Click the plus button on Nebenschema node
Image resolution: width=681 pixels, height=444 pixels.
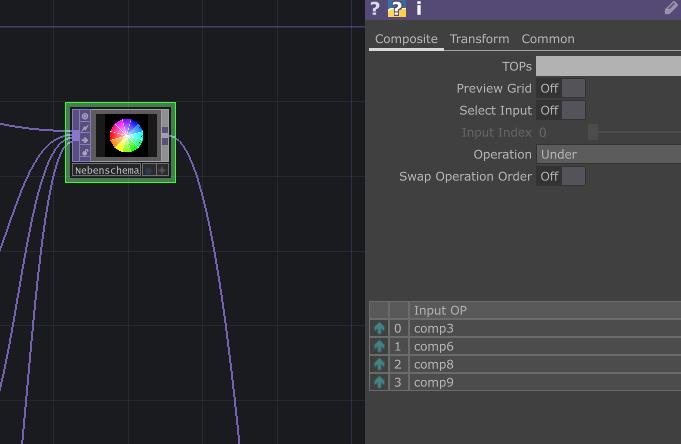(162, 170)
